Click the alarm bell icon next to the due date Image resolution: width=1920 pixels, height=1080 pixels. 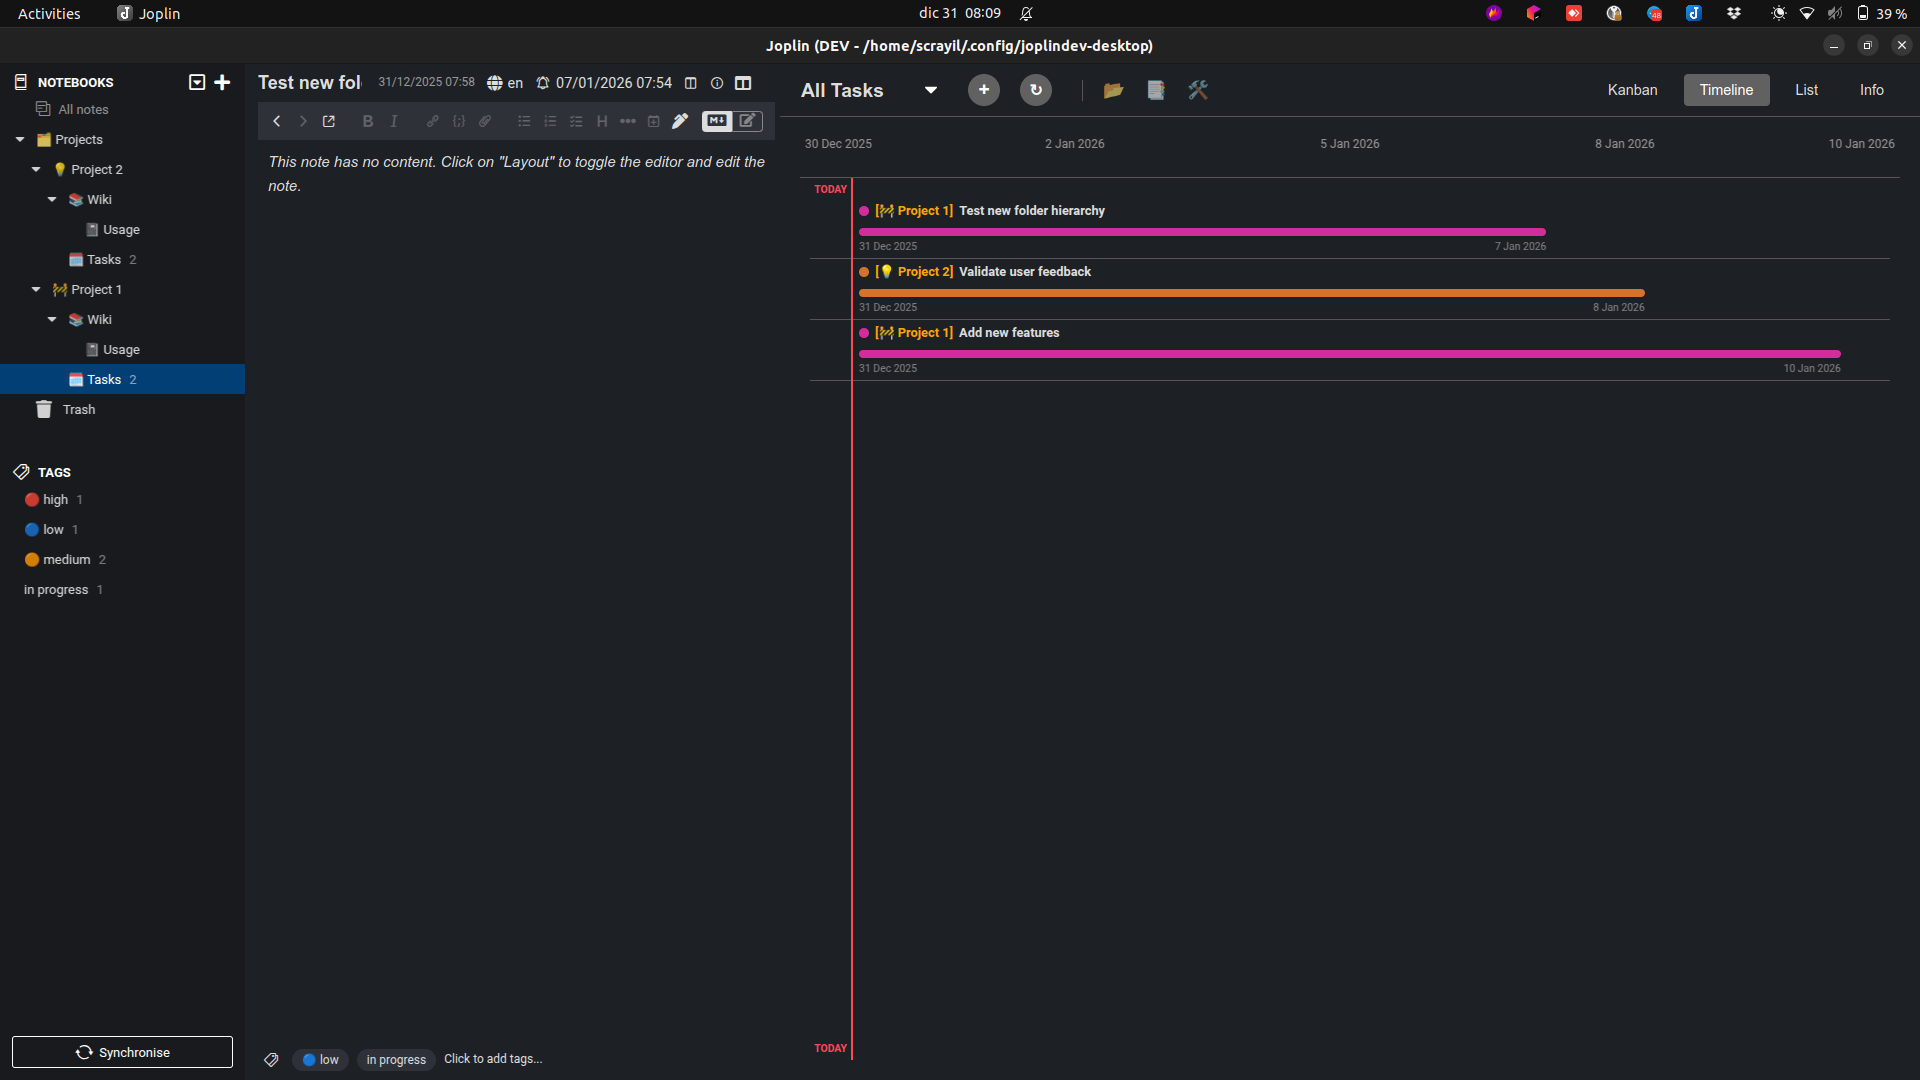coord(544,83)
